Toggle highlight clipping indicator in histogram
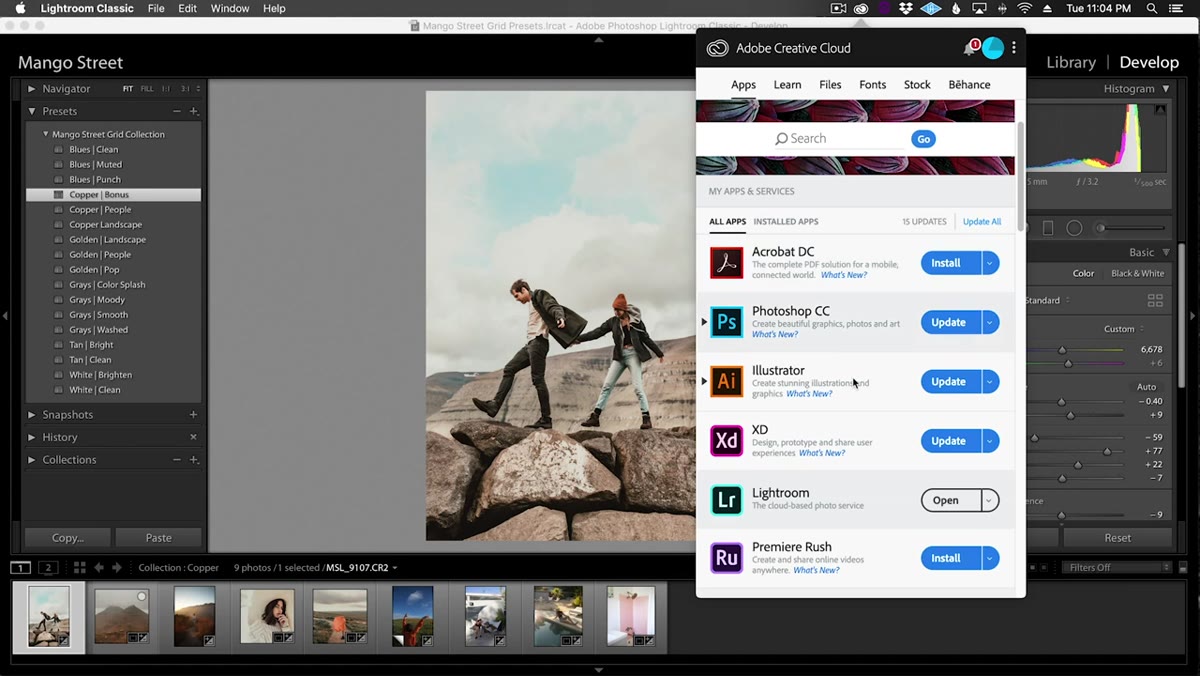The image size is (1200, 676). [1160, 110]
